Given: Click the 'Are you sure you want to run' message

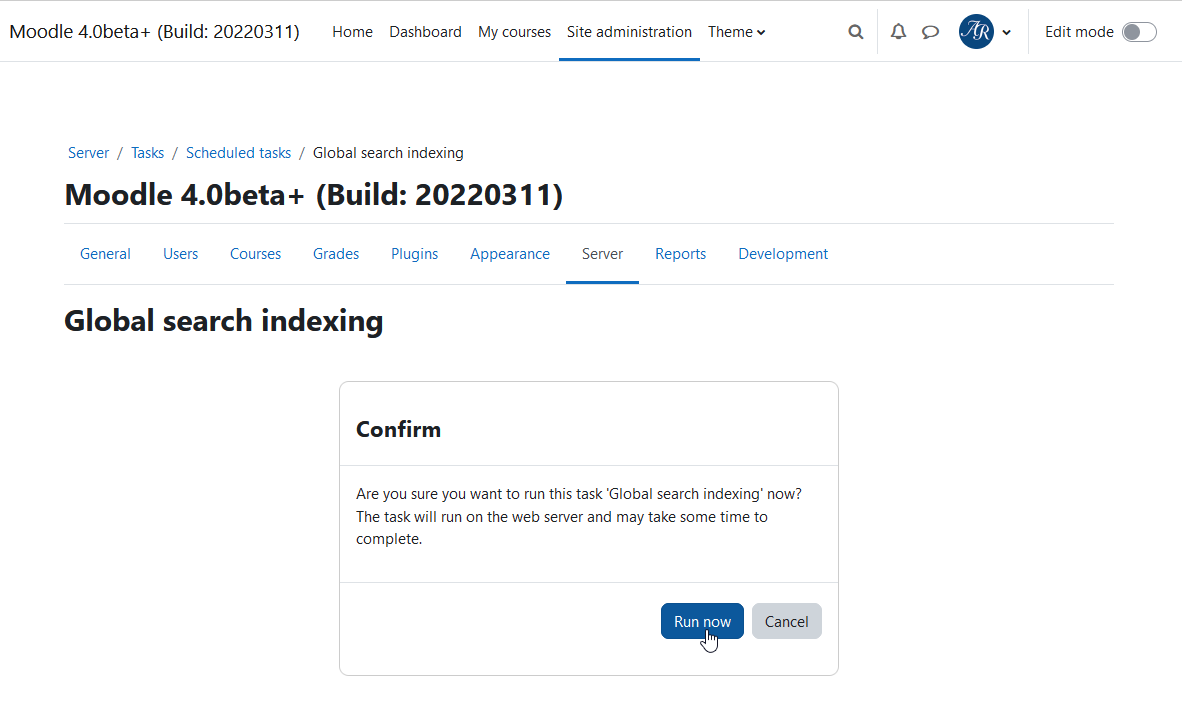Looking at the screenshot, I should point(579,516).
